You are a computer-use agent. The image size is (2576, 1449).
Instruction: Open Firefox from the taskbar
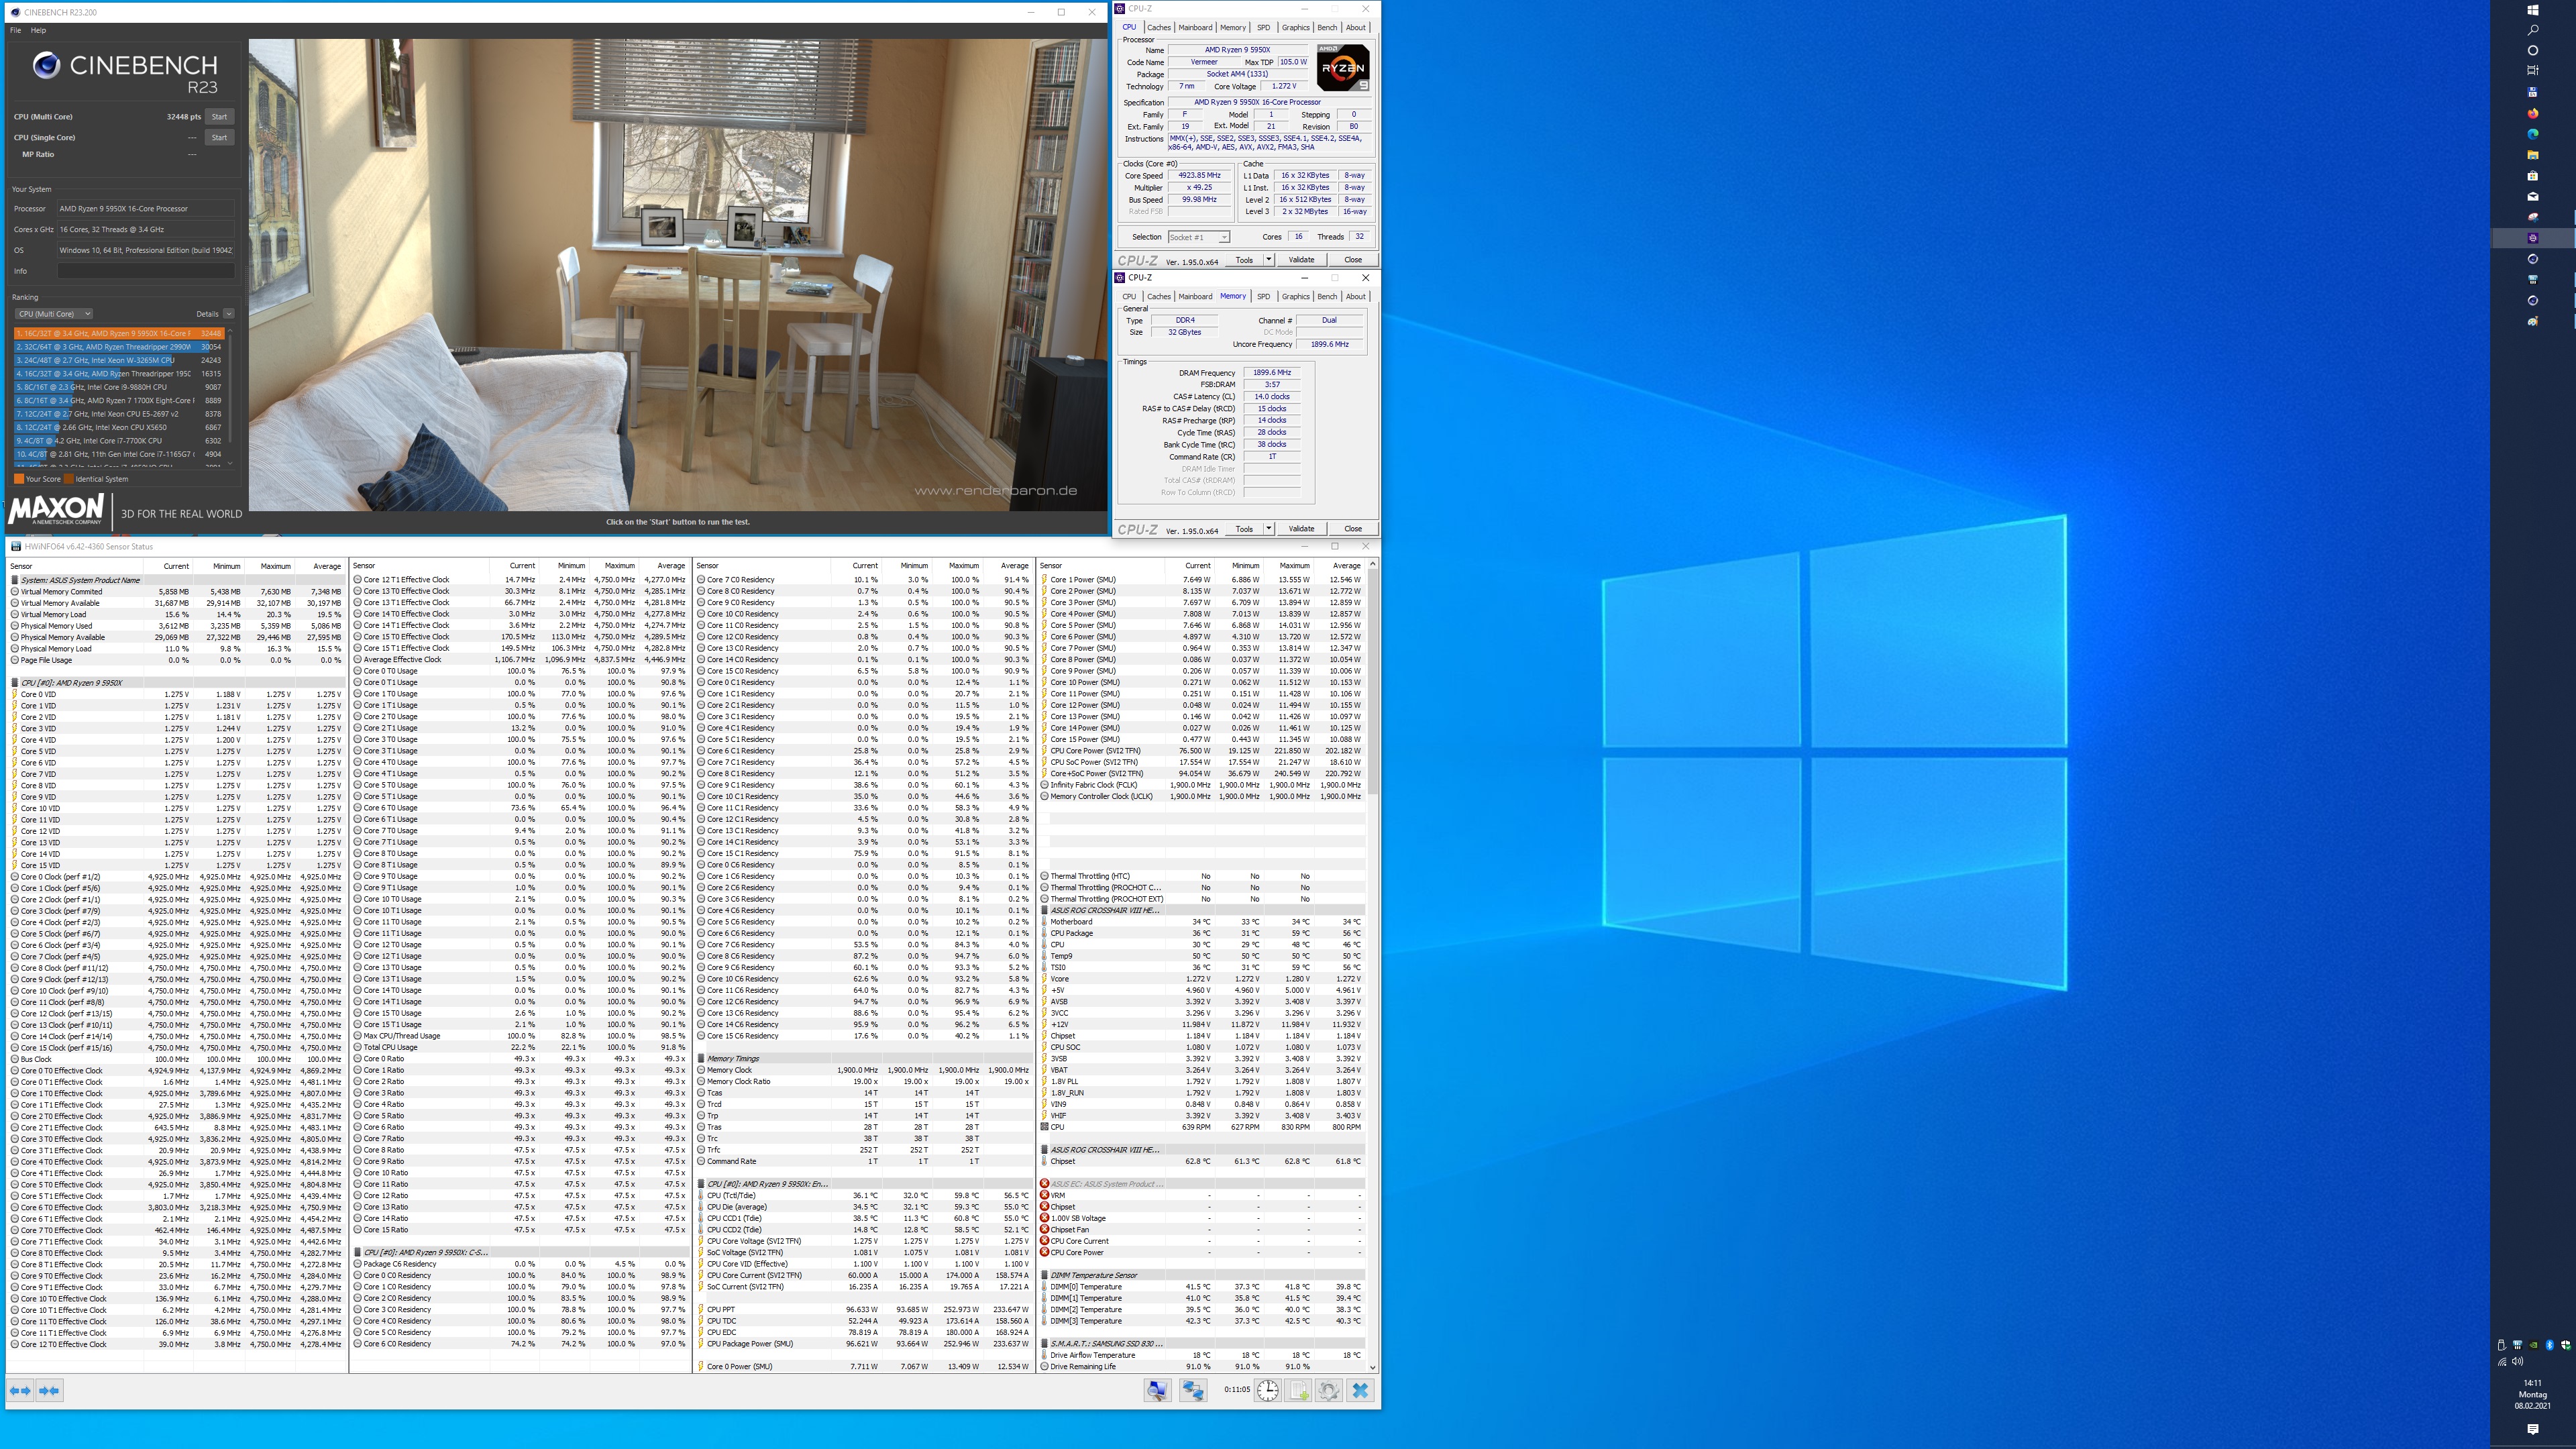click(2533, 113)
